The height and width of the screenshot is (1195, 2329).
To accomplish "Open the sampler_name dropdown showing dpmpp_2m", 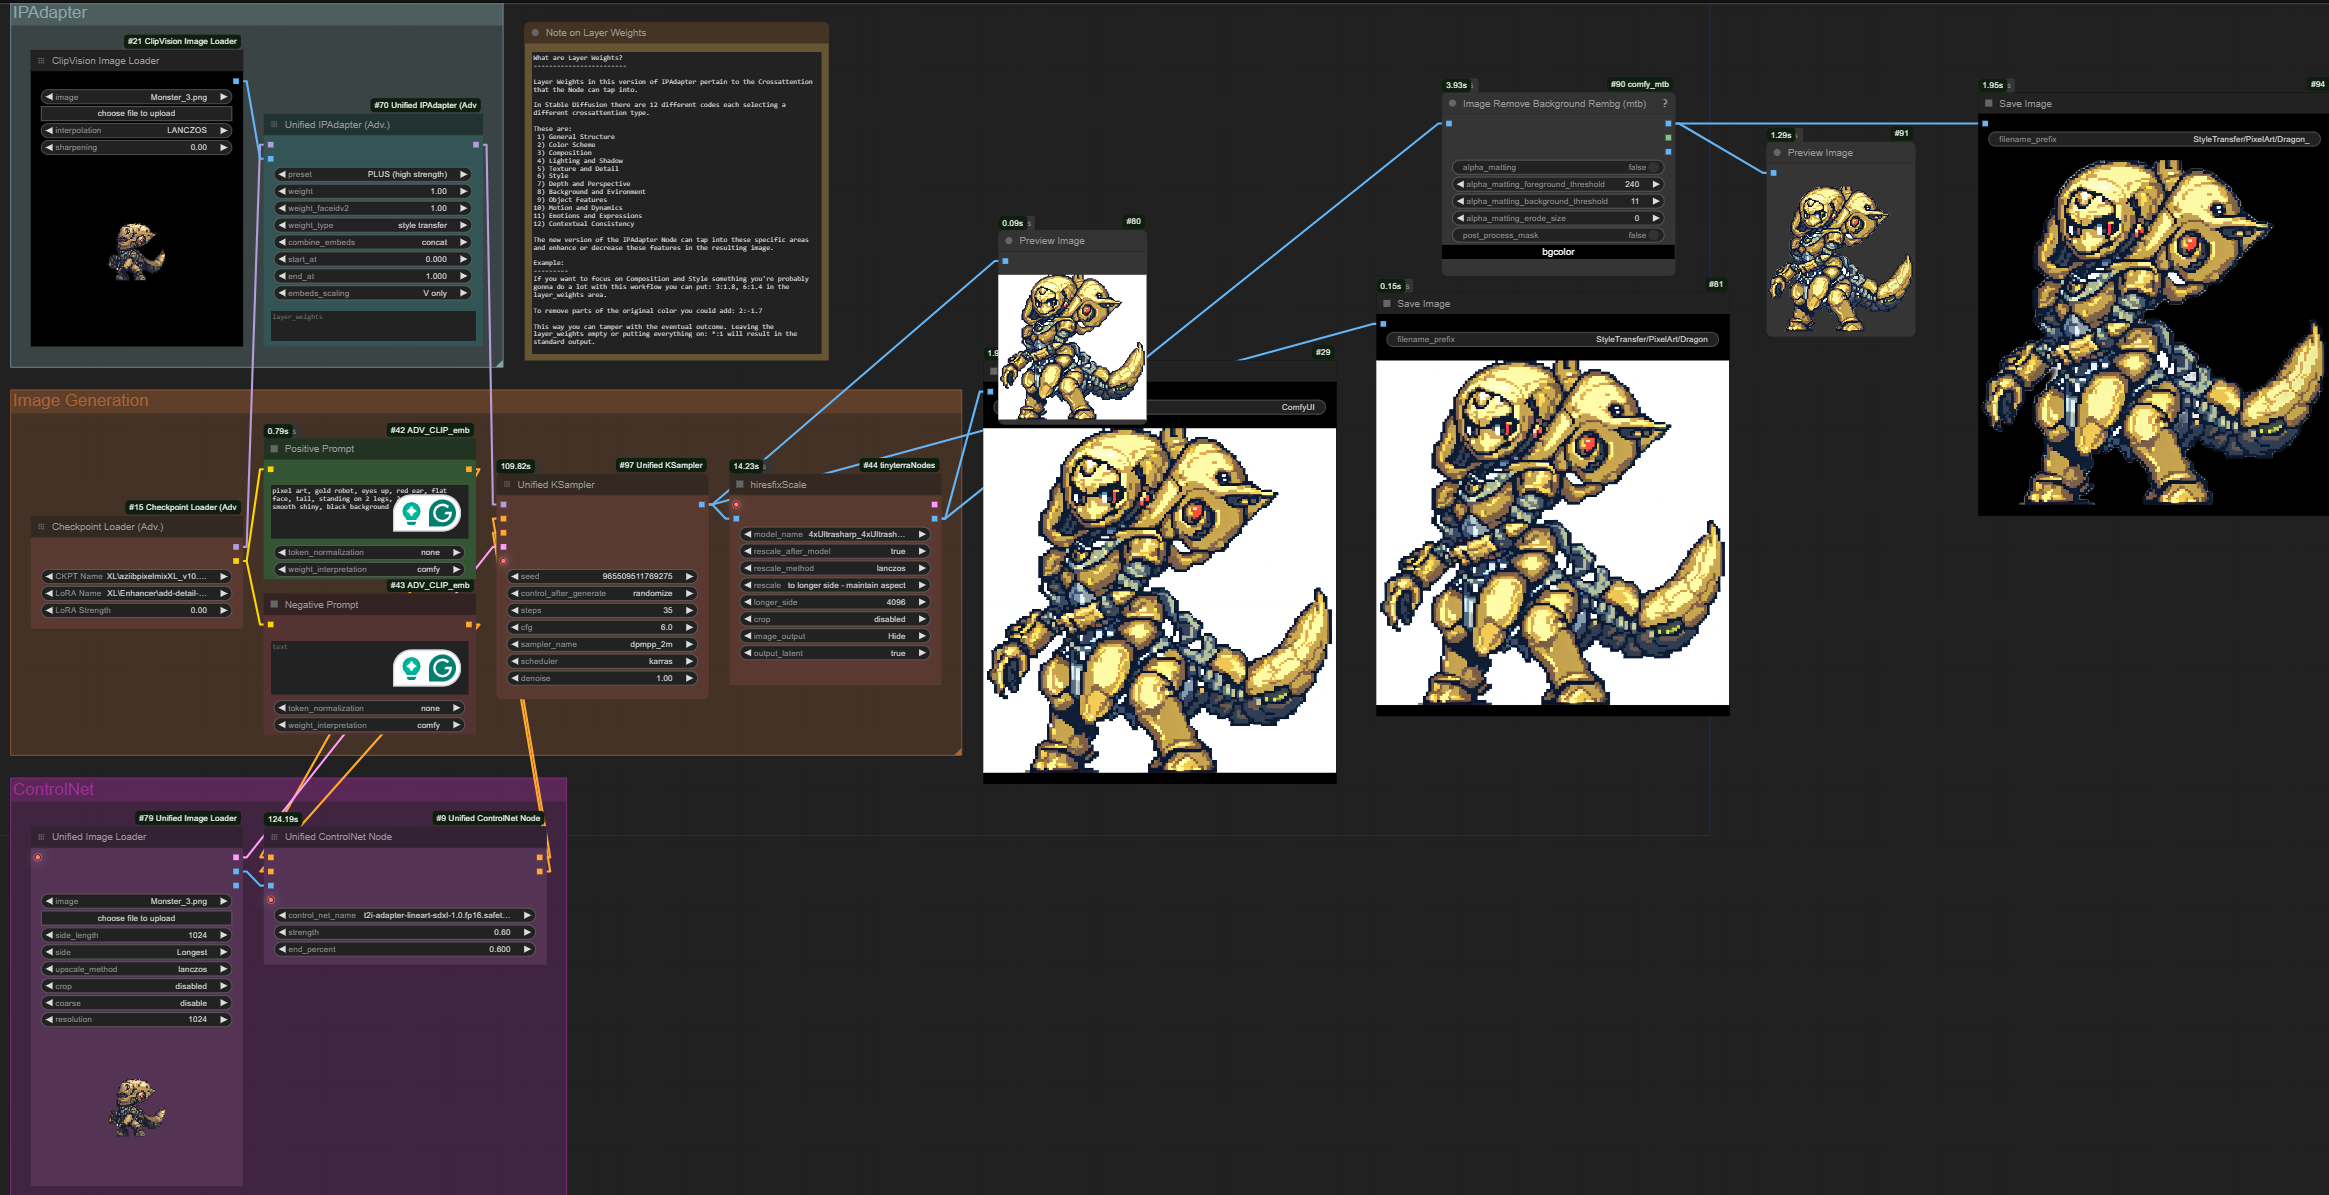I will (602, 645).
